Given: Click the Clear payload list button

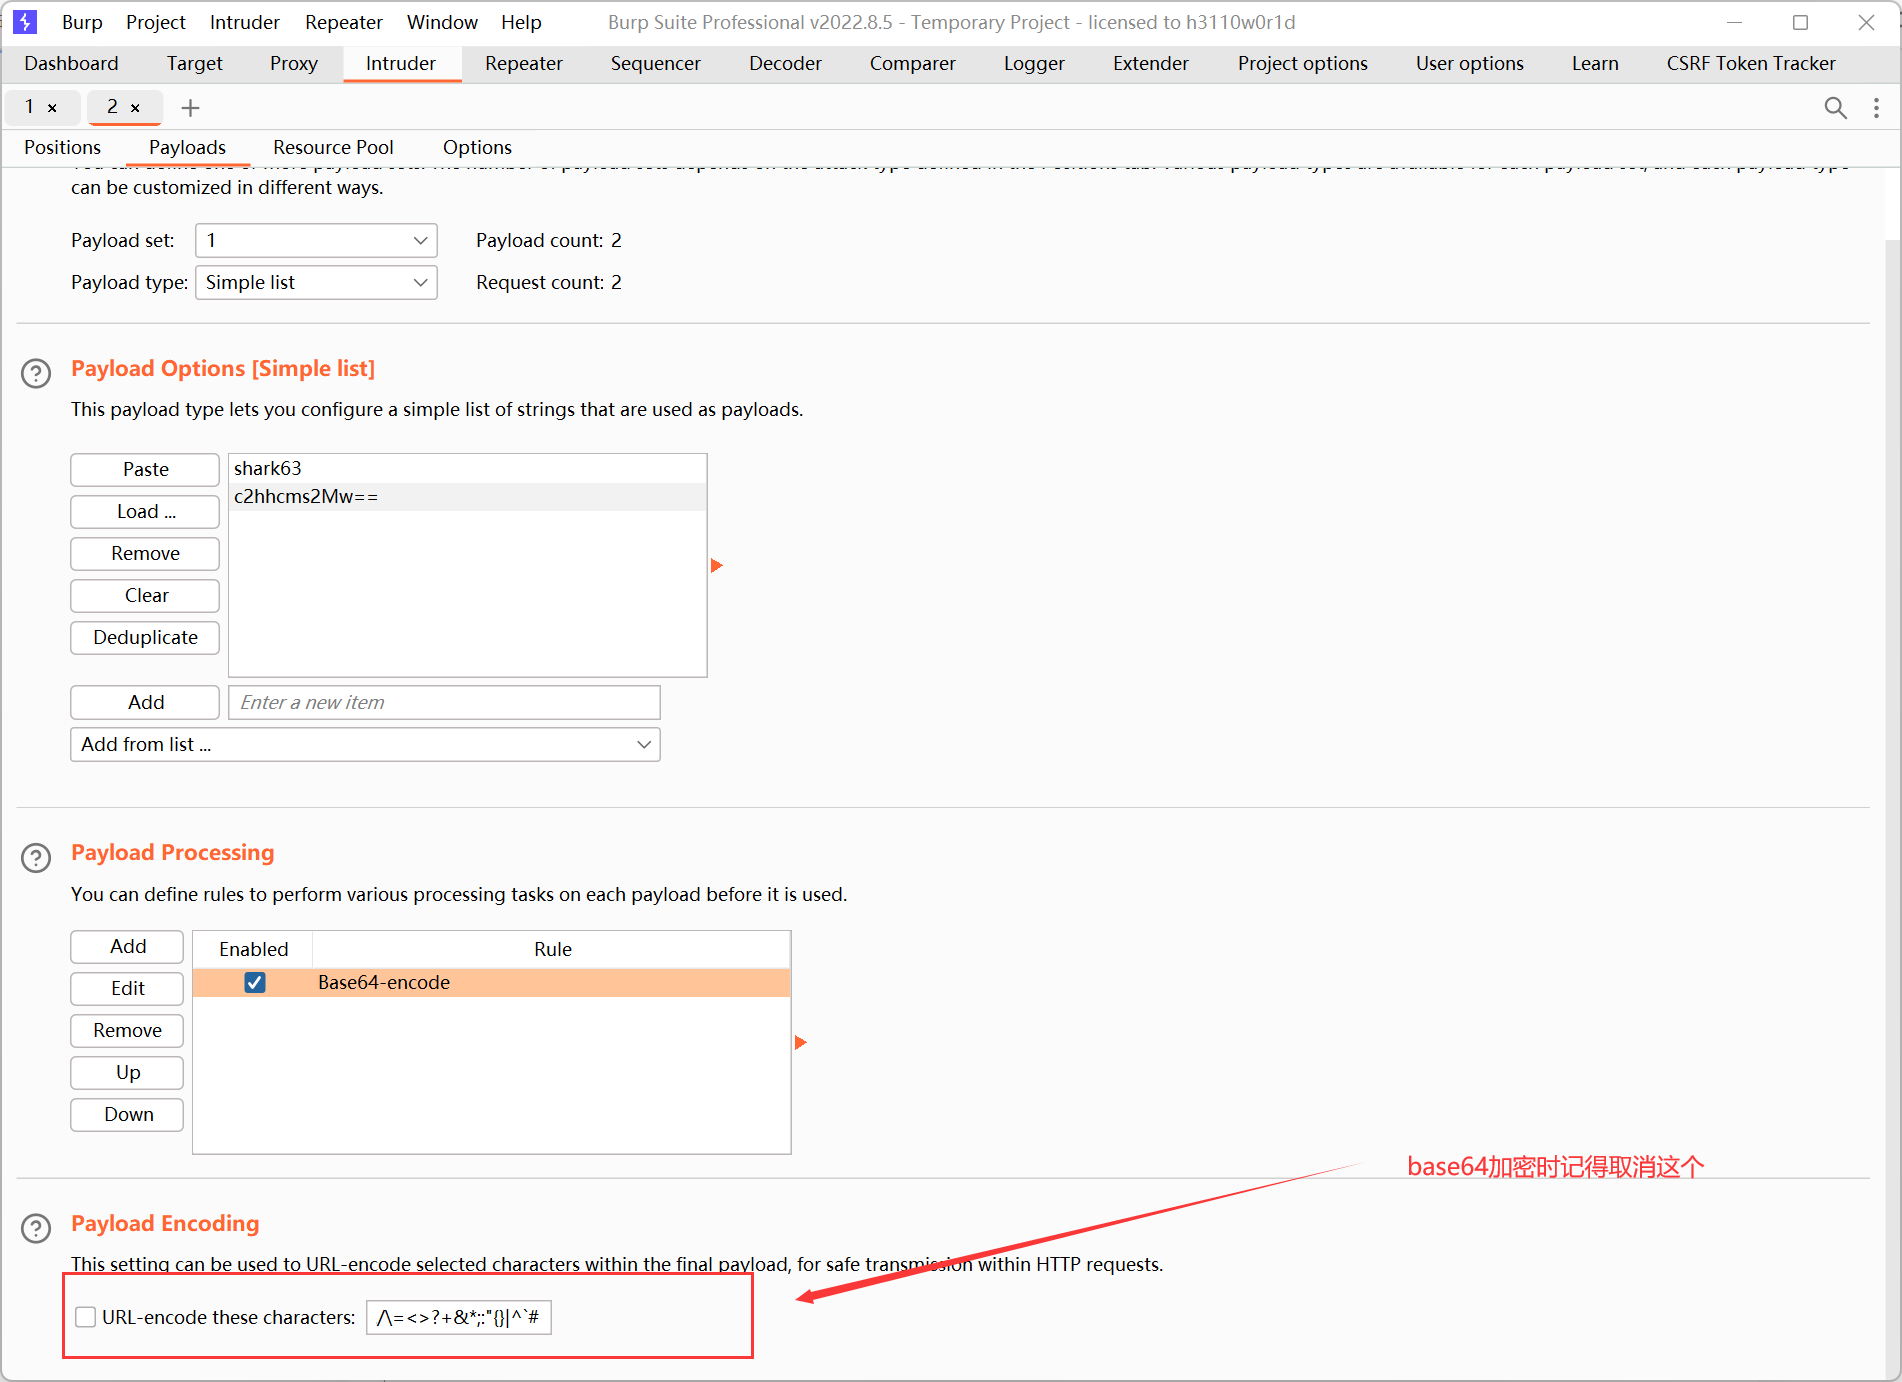Looking at the screenshot, I should pyautogui.click(x=145, y=595).
